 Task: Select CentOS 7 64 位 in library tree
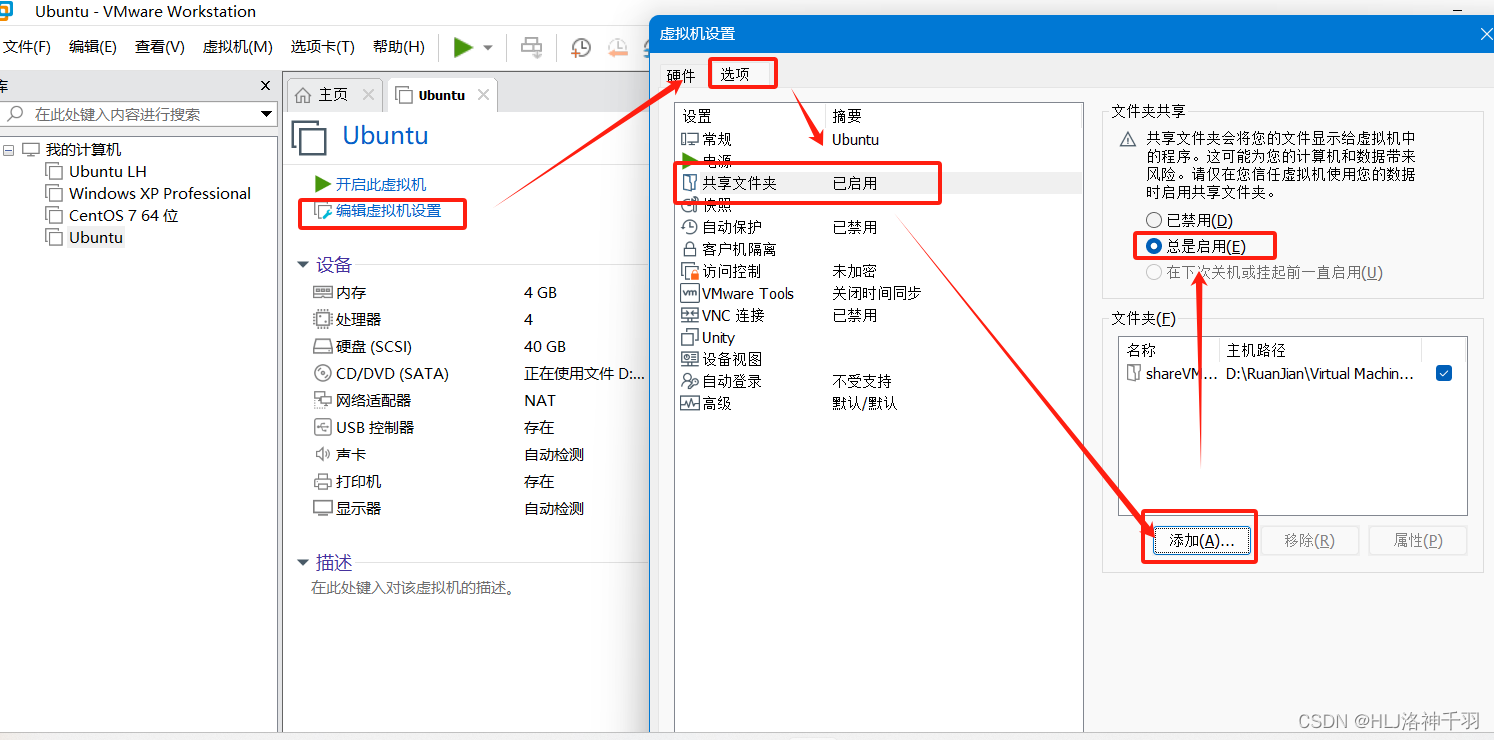tap(124, 216)
